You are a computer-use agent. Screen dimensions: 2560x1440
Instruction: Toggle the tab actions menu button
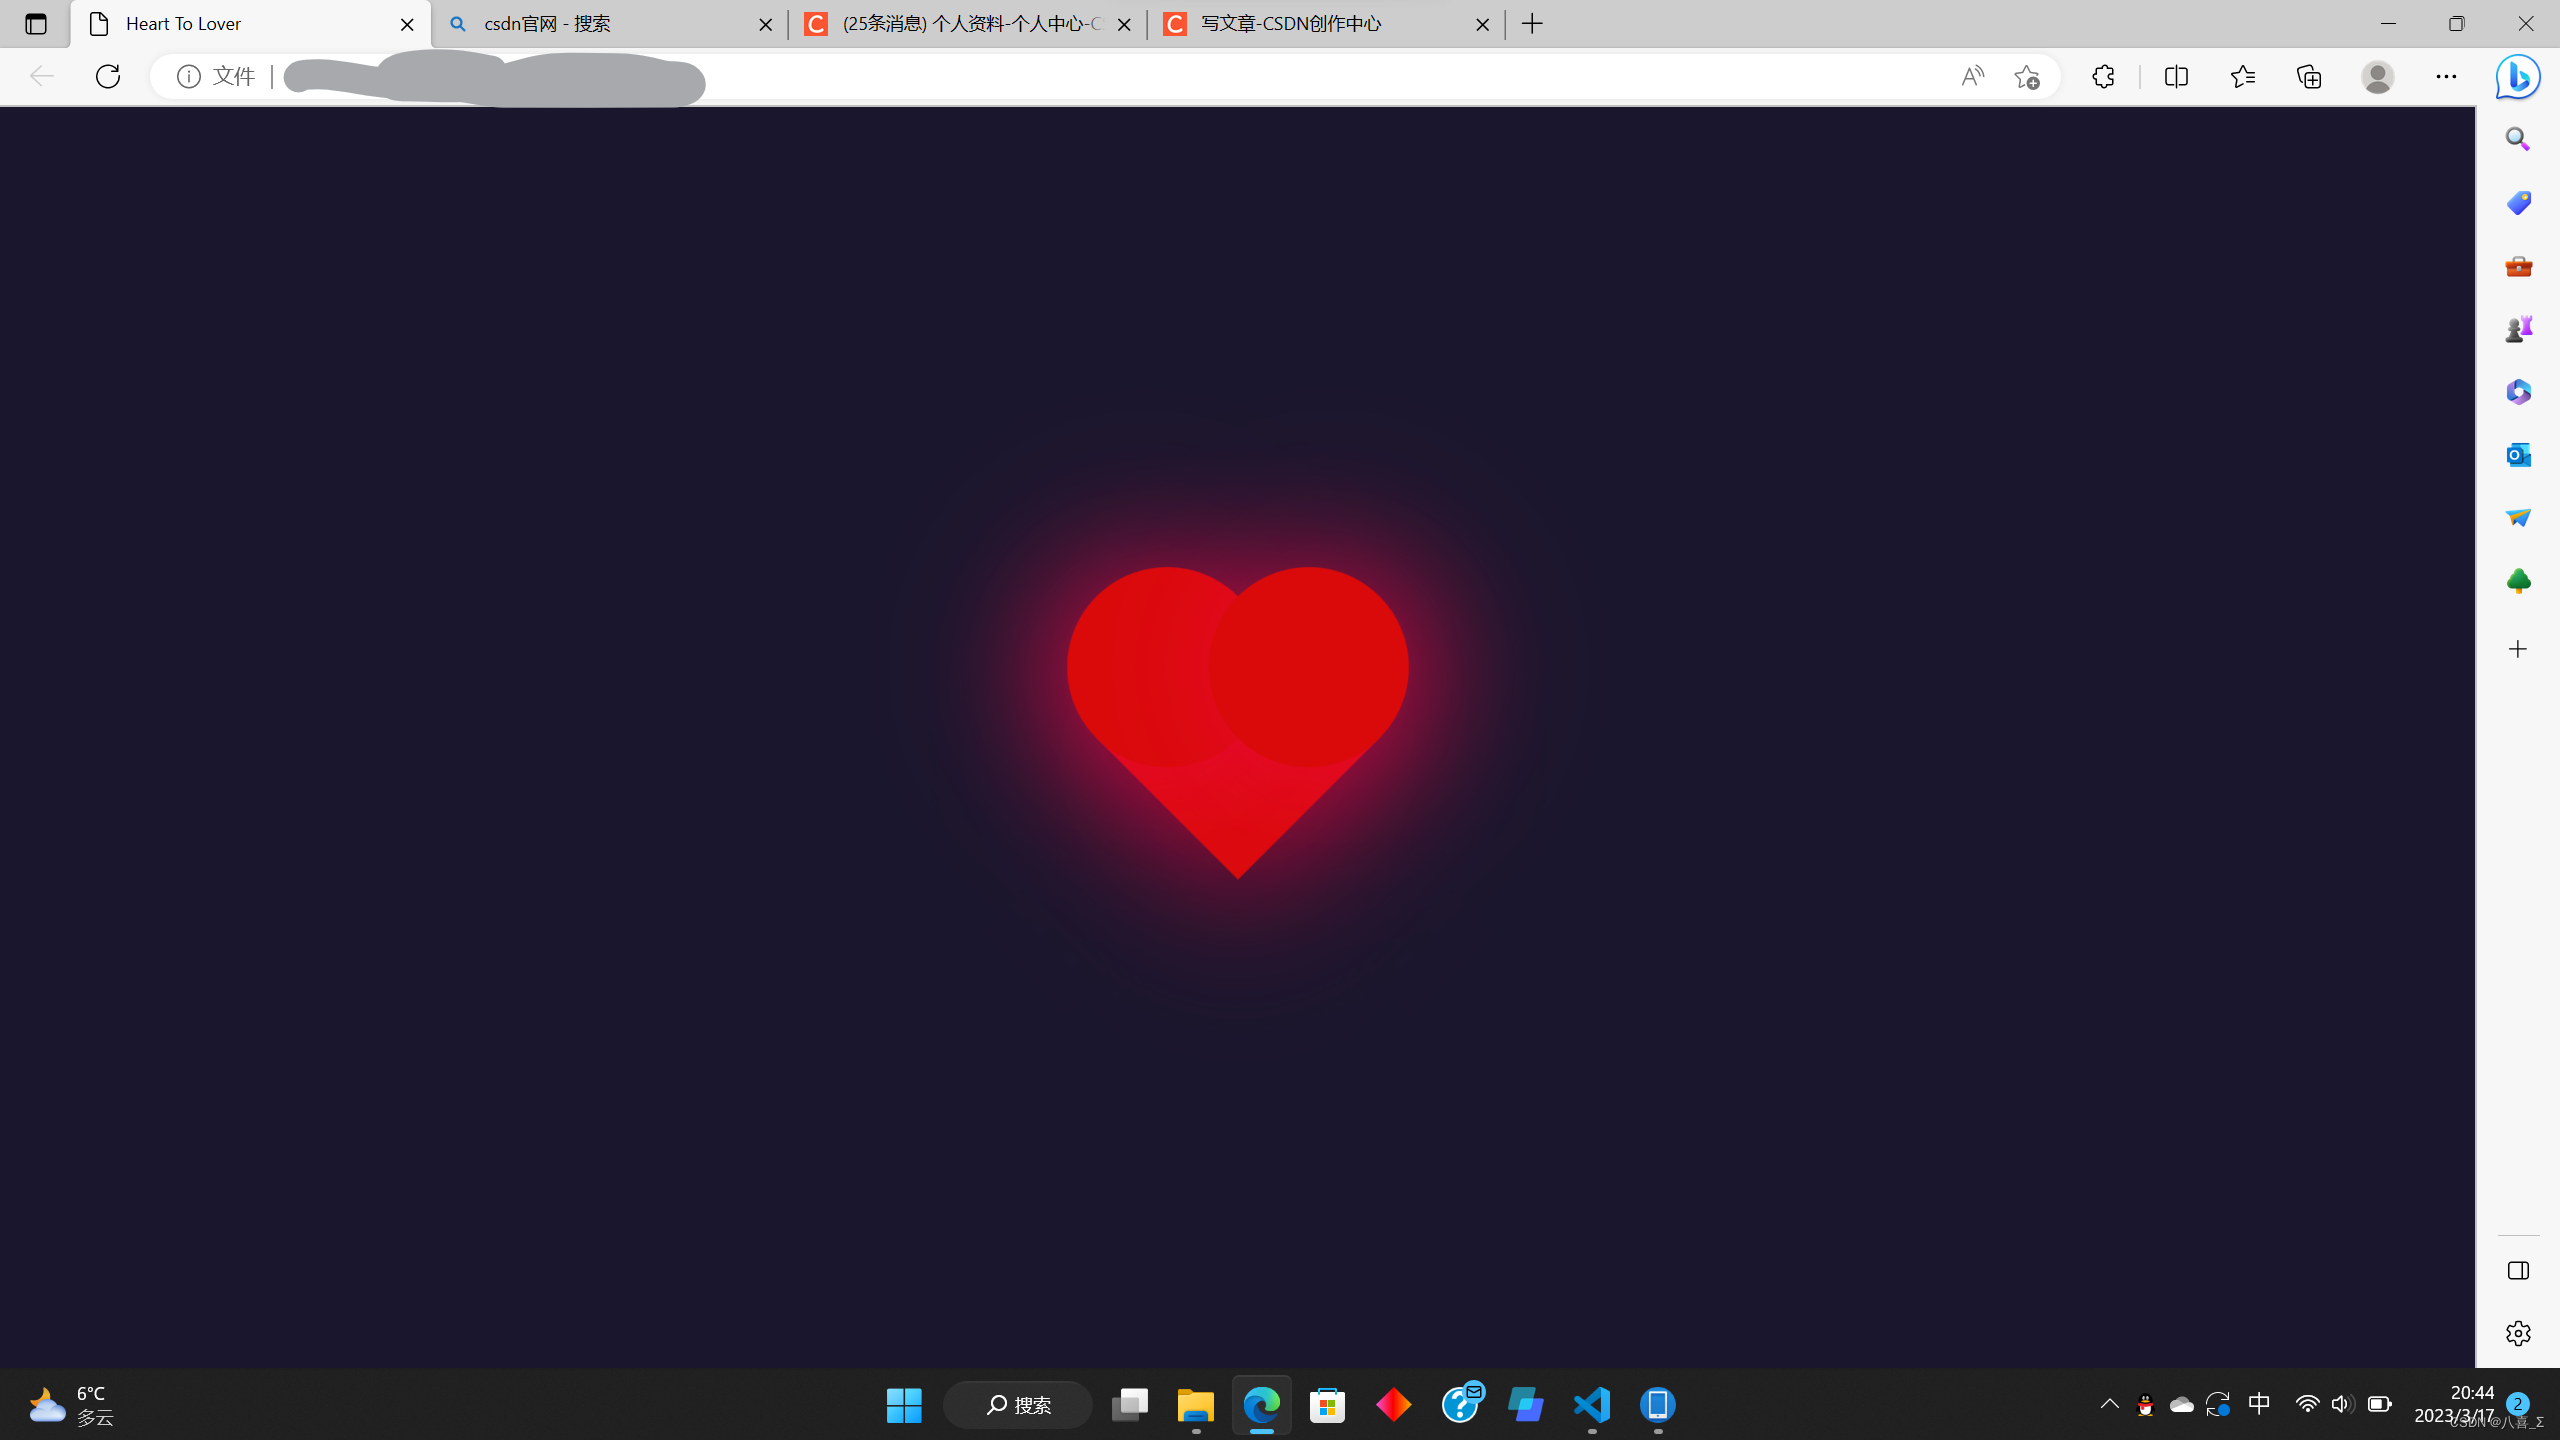pyautogui.click(x=36, y=24)
